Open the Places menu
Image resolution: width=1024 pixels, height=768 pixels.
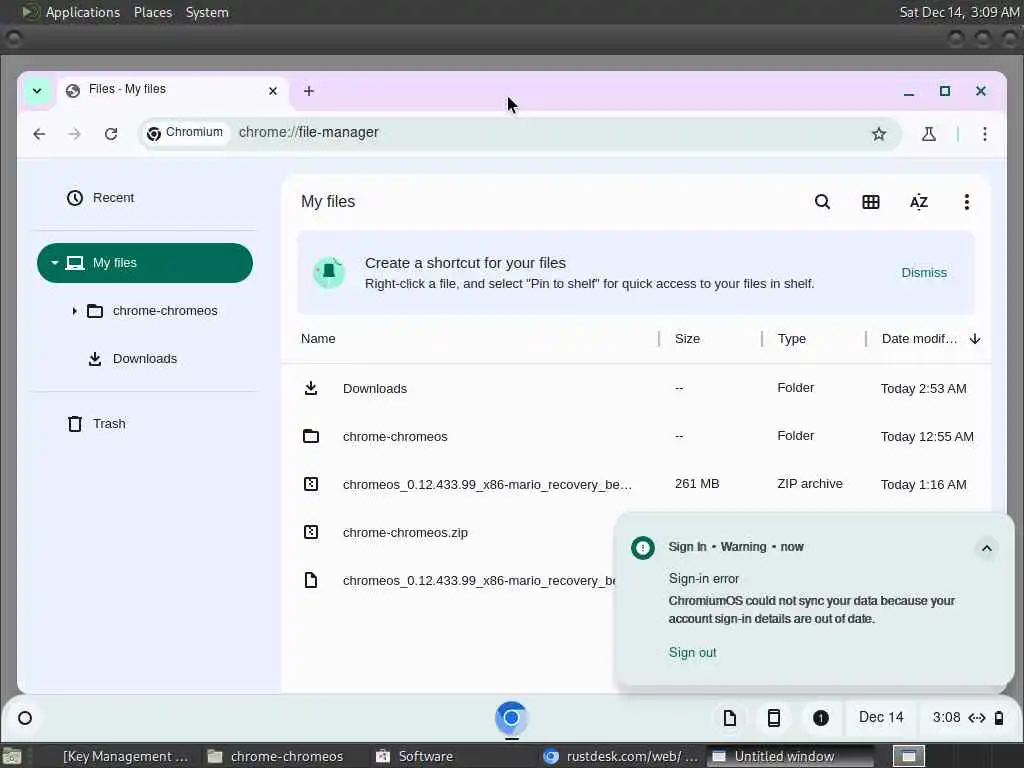point(153,12)
